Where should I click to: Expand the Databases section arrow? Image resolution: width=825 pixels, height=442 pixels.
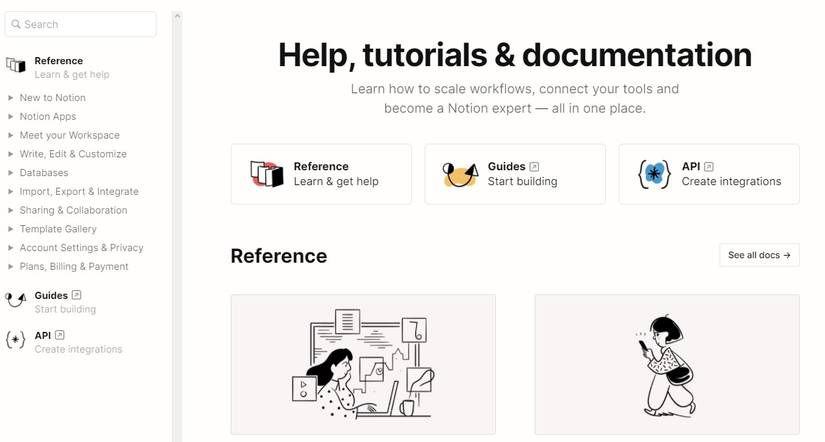click(x=11, y=173)
